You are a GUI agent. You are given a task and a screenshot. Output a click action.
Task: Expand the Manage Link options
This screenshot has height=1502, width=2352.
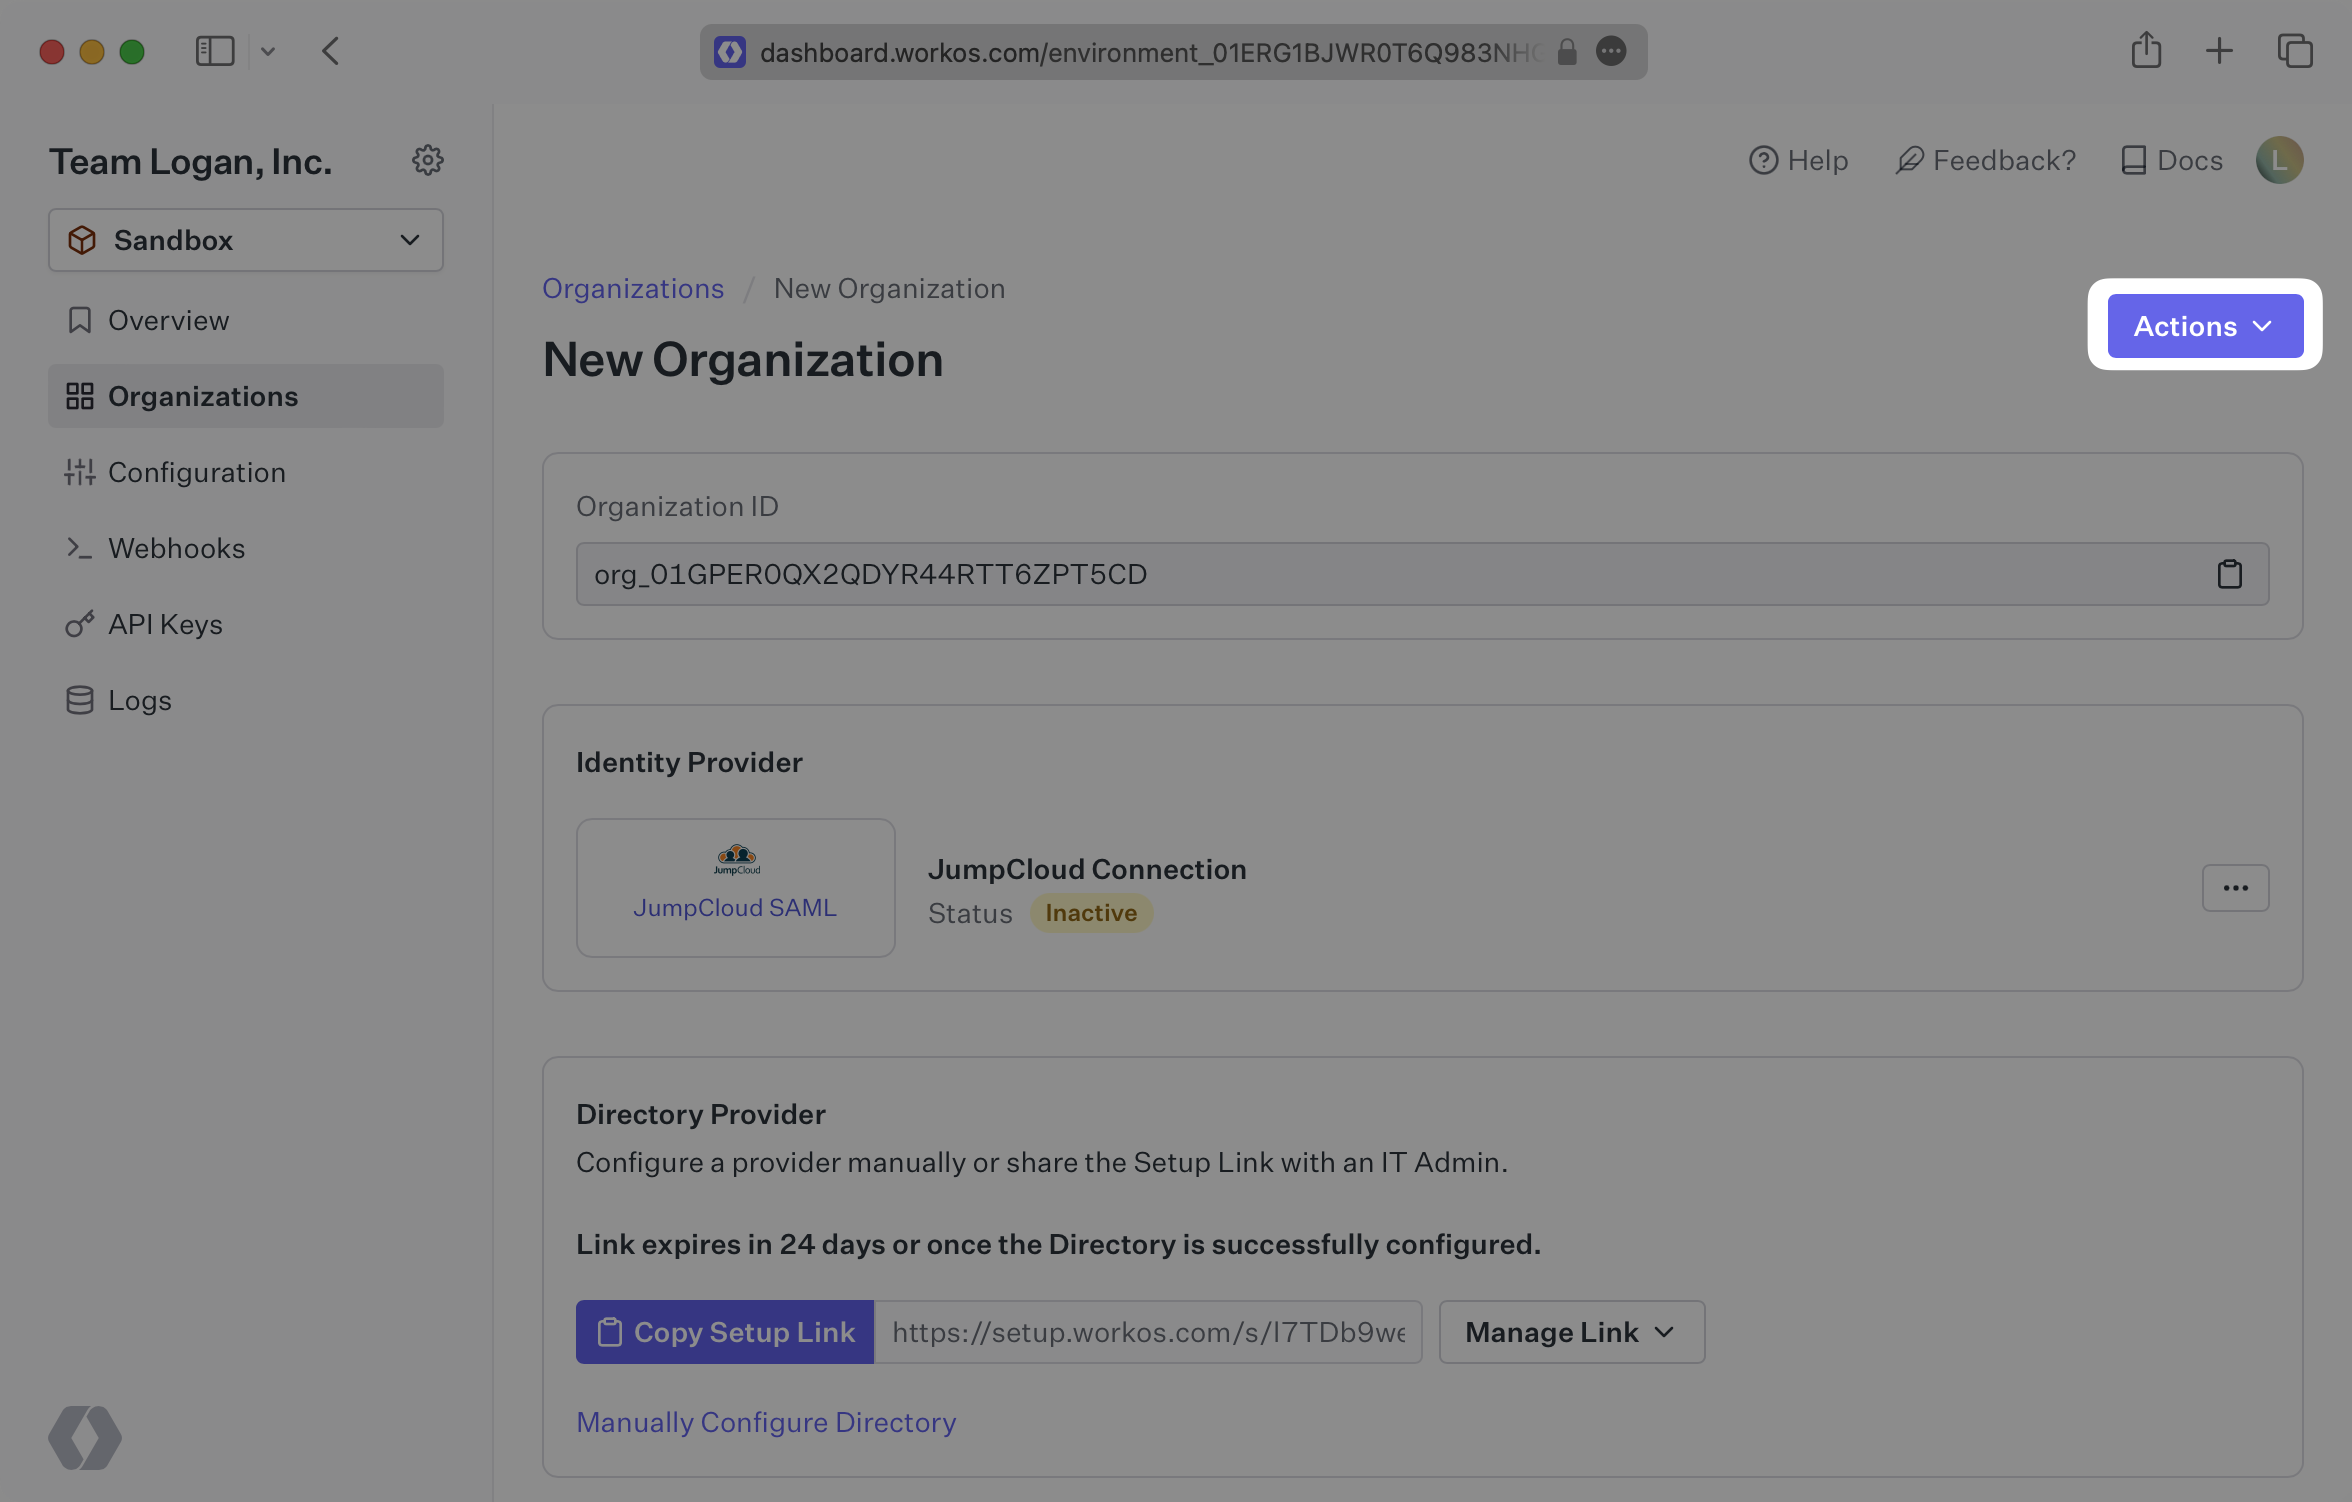[x=1569, y=1331]
